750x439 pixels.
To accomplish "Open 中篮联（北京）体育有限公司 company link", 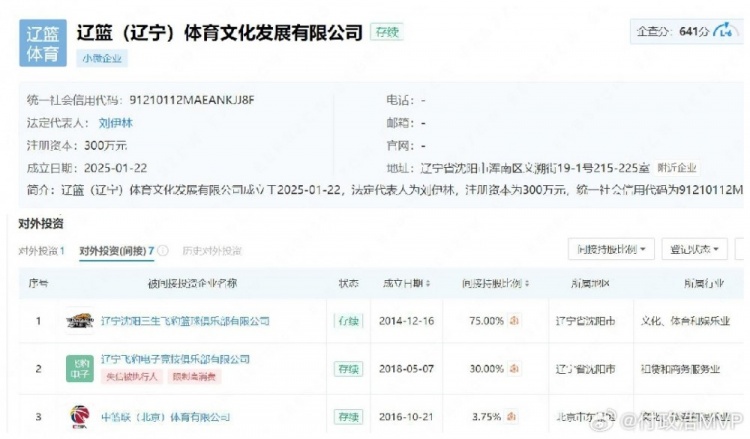I will coord(165,416).
